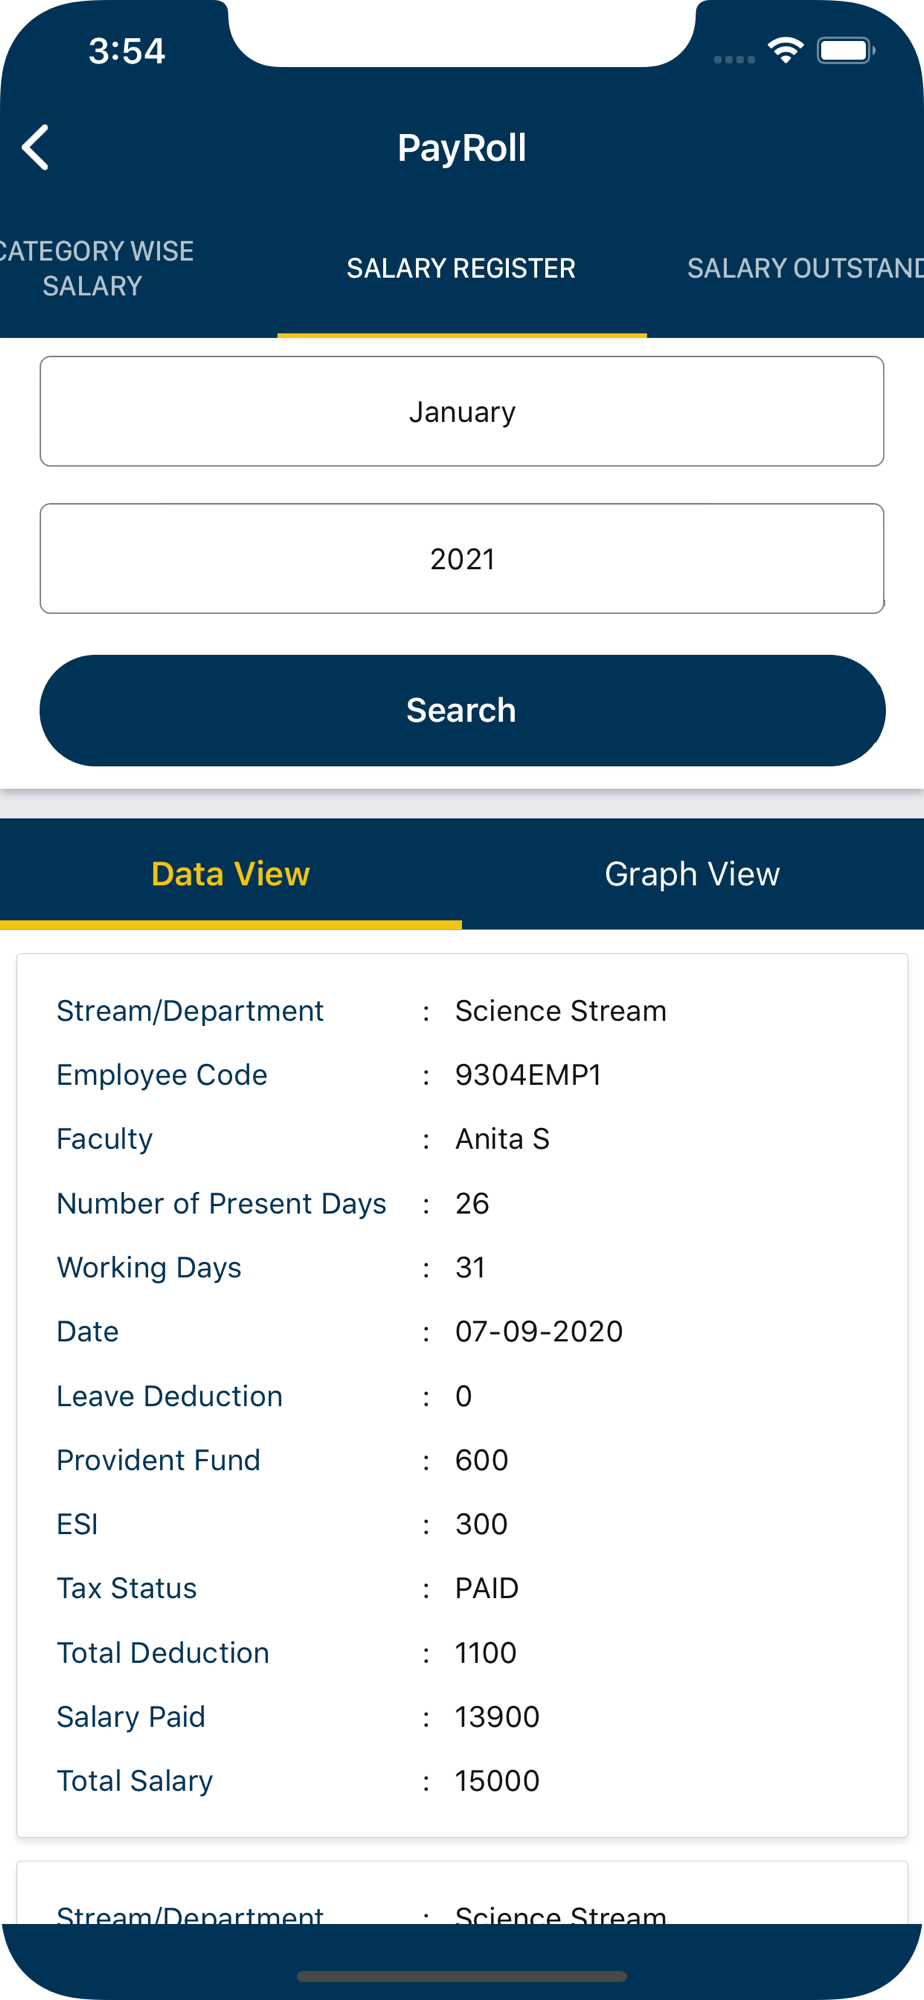Tap the Tax Status PAID value

click(x=487, y=1588)
